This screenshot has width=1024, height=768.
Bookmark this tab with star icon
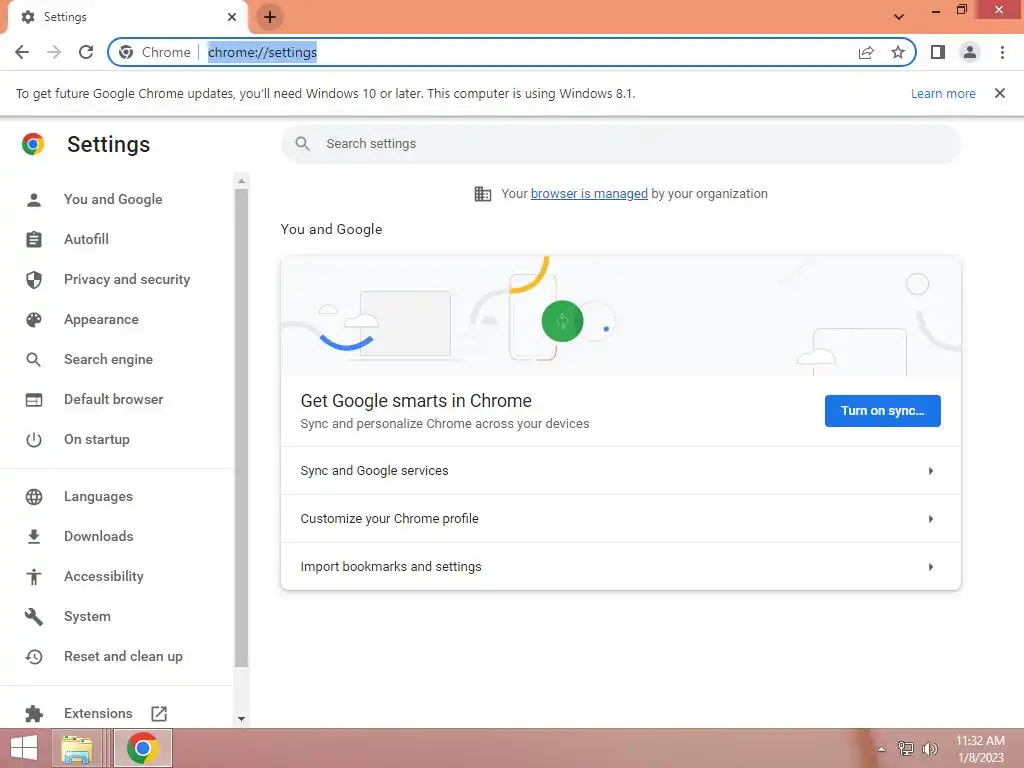[x=898, y=52]
